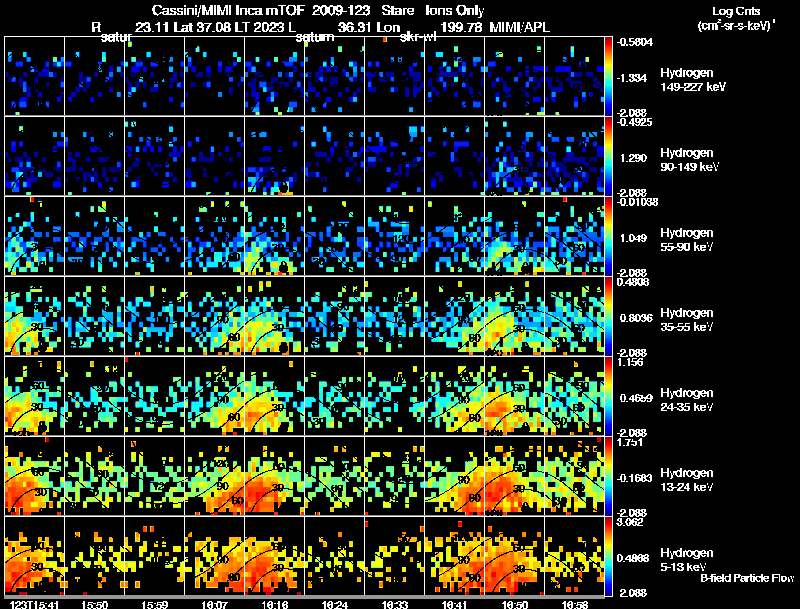Image resolution: width=800 pixels, height=609 pixels.
Task: Select the 13-24 keV panel at 16:41
Action: 455,476
